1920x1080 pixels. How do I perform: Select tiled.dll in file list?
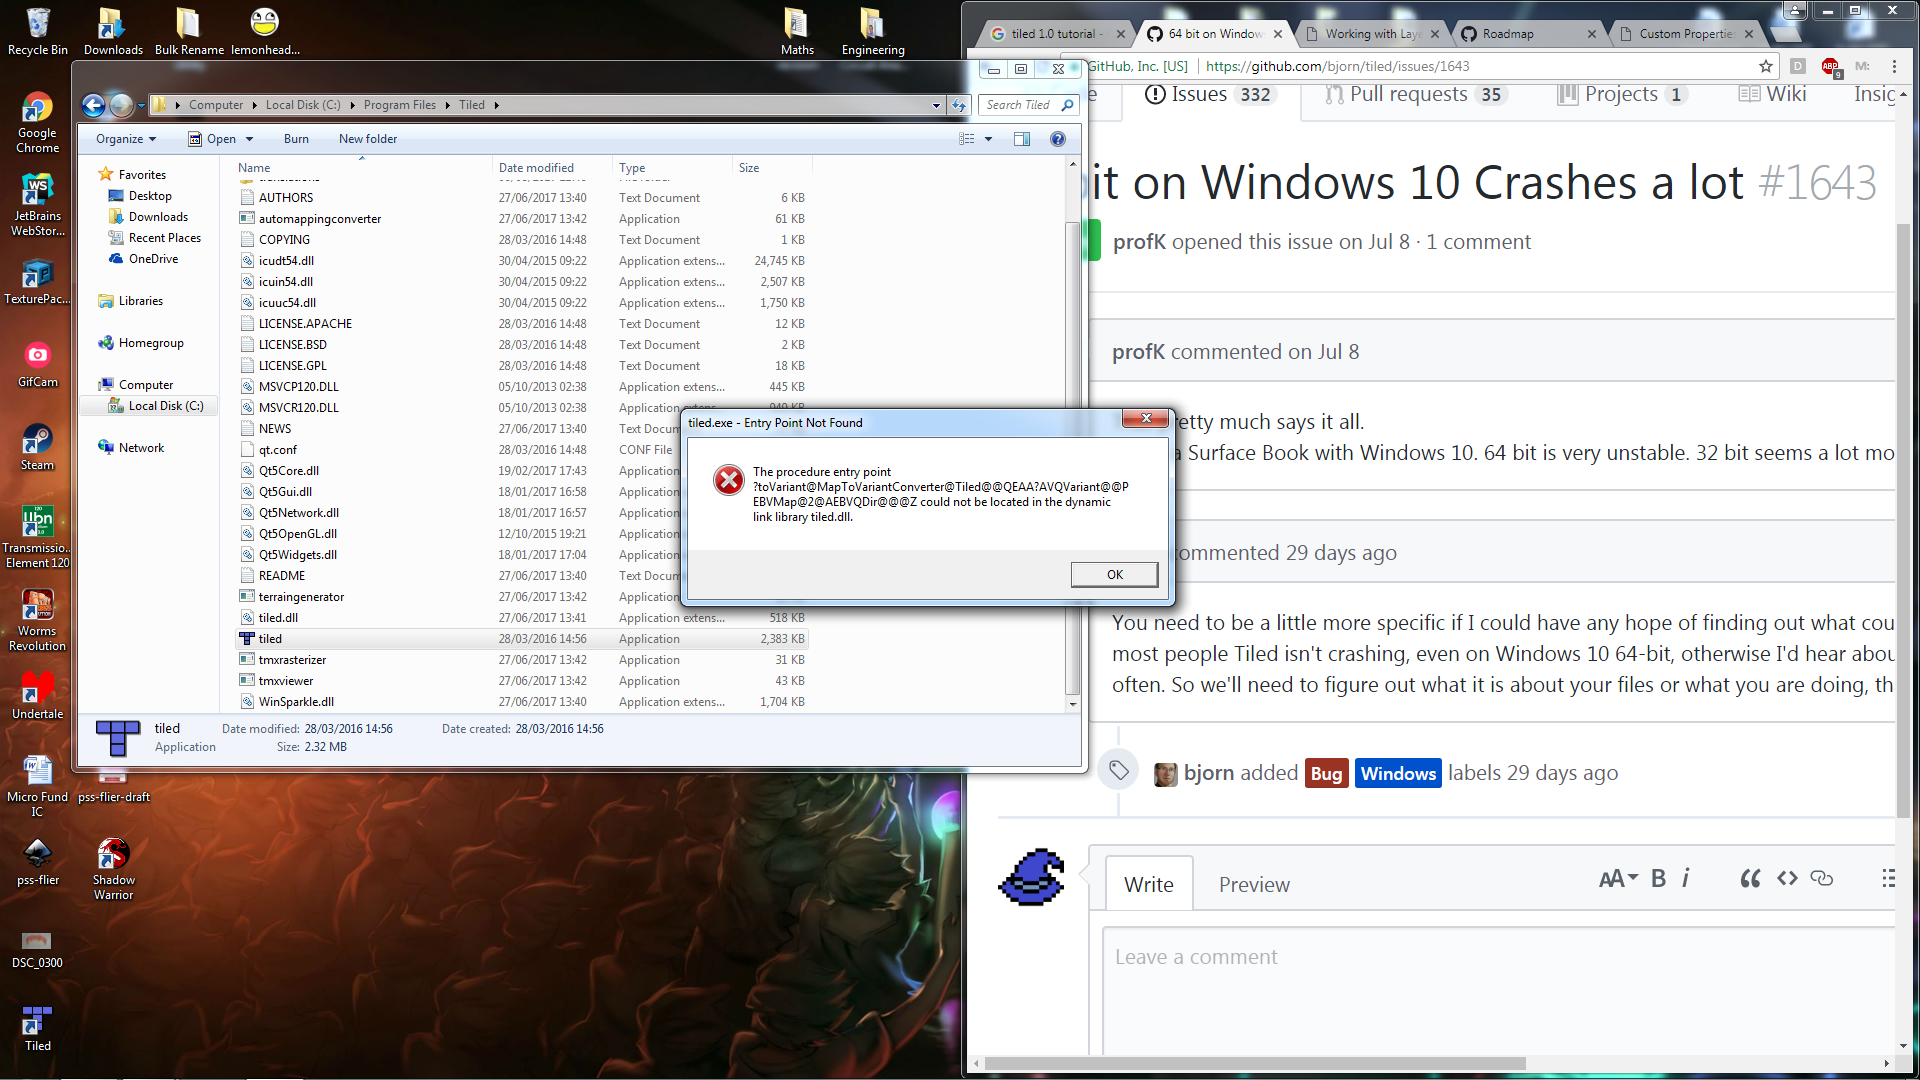pyautogui.click(x=278, y=618)
